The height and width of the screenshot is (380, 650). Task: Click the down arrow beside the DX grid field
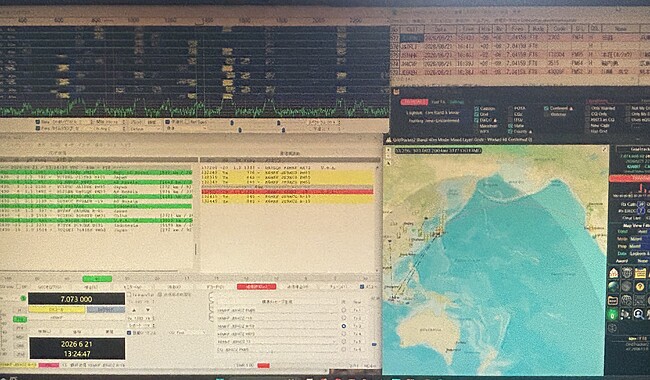(148, 310)
